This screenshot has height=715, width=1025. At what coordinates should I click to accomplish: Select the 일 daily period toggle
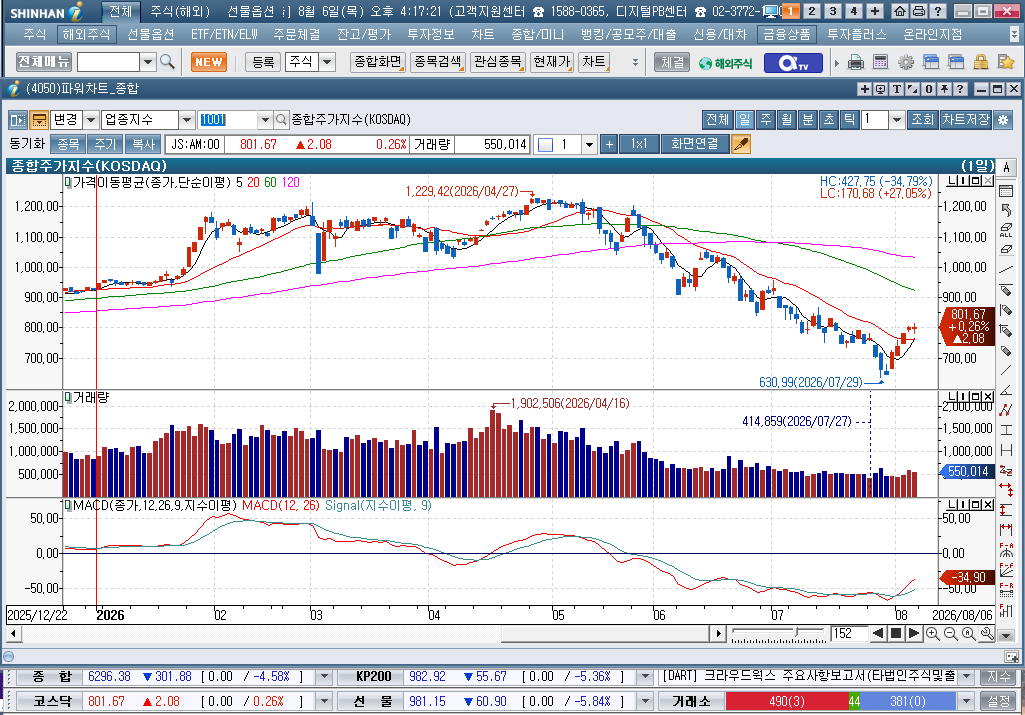(x=744, y=120)
